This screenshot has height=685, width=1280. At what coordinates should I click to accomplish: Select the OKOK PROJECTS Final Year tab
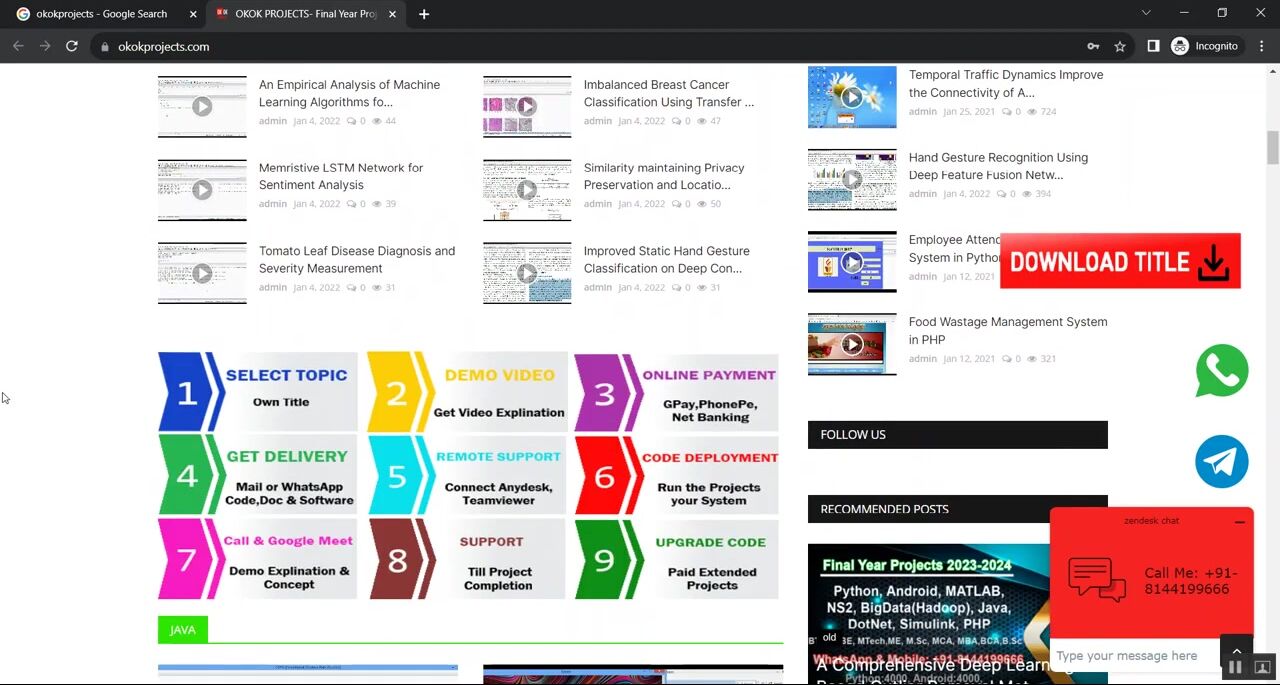pyautogui.click(x=306, y=14)
